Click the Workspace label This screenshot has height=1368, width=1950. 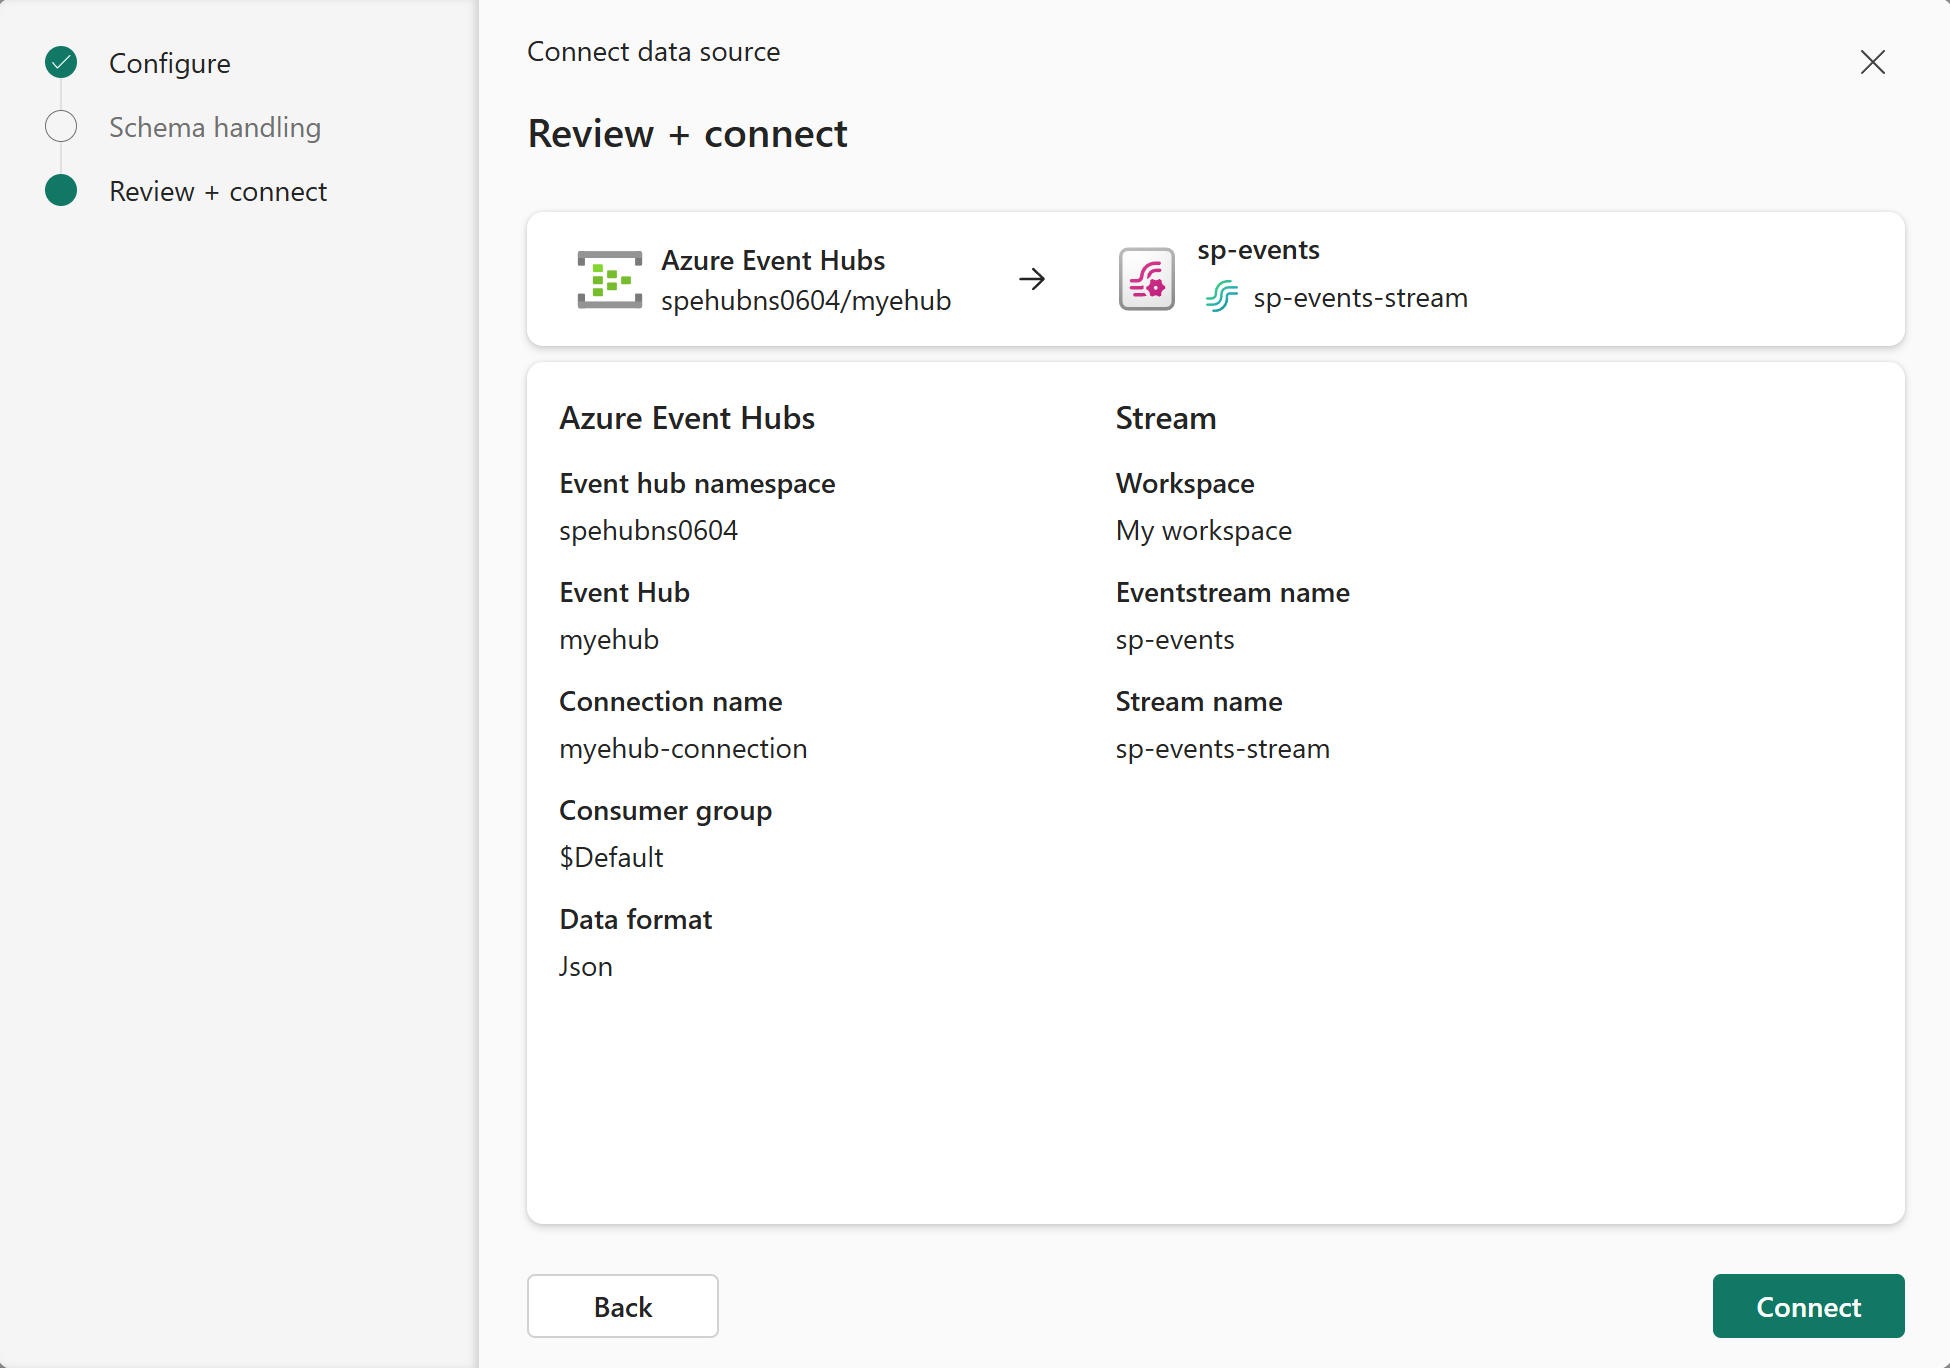(x=1185, y=483)
